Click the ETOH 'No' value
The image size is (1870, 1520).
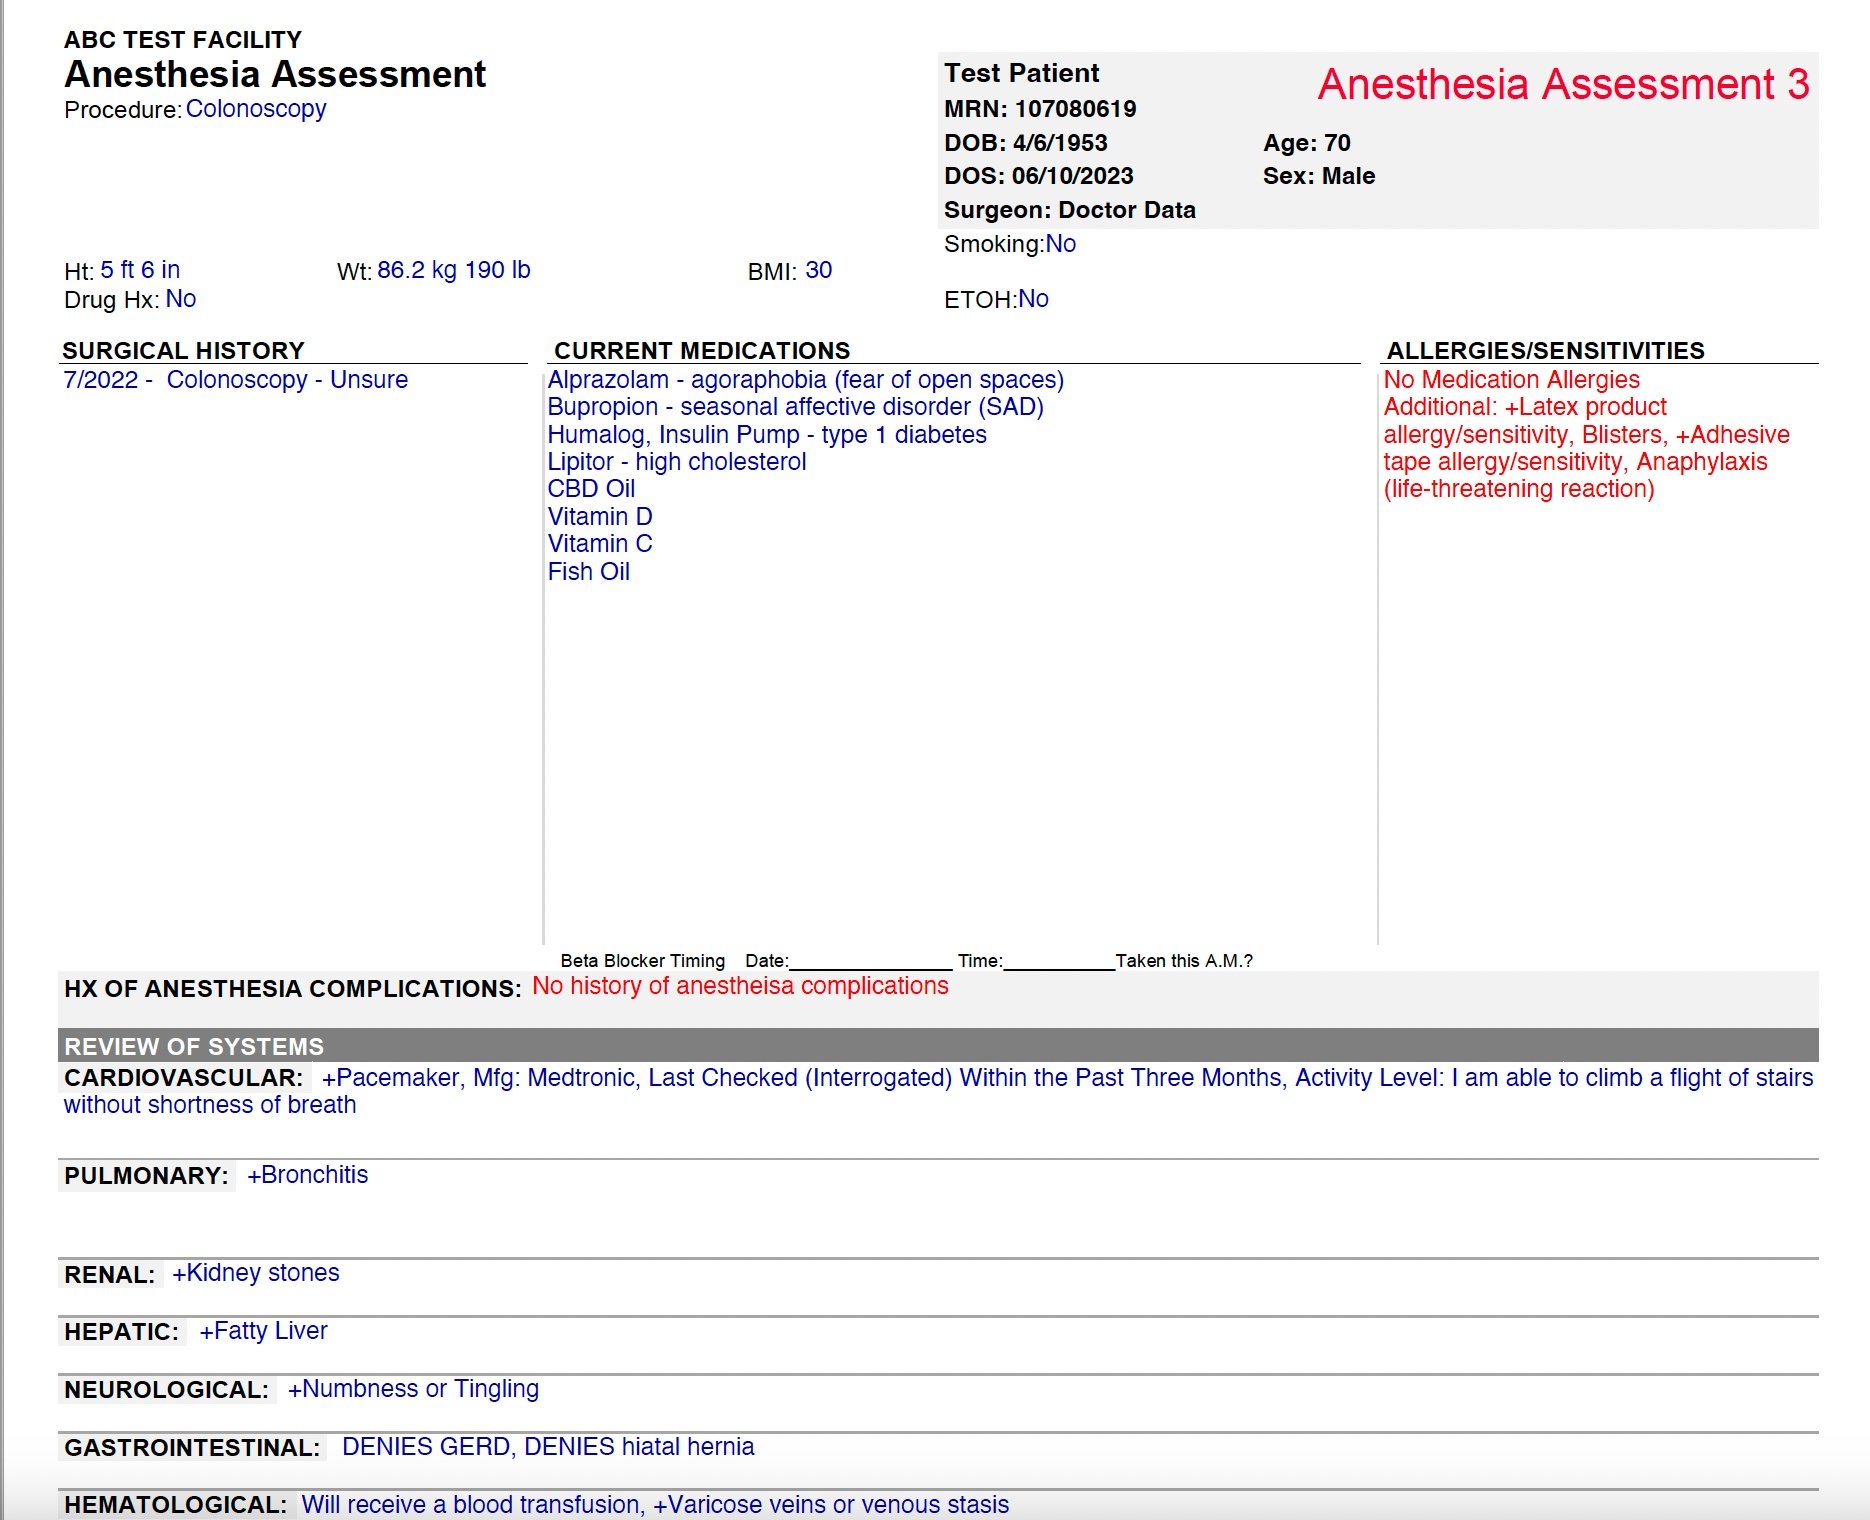(1034, 299)
